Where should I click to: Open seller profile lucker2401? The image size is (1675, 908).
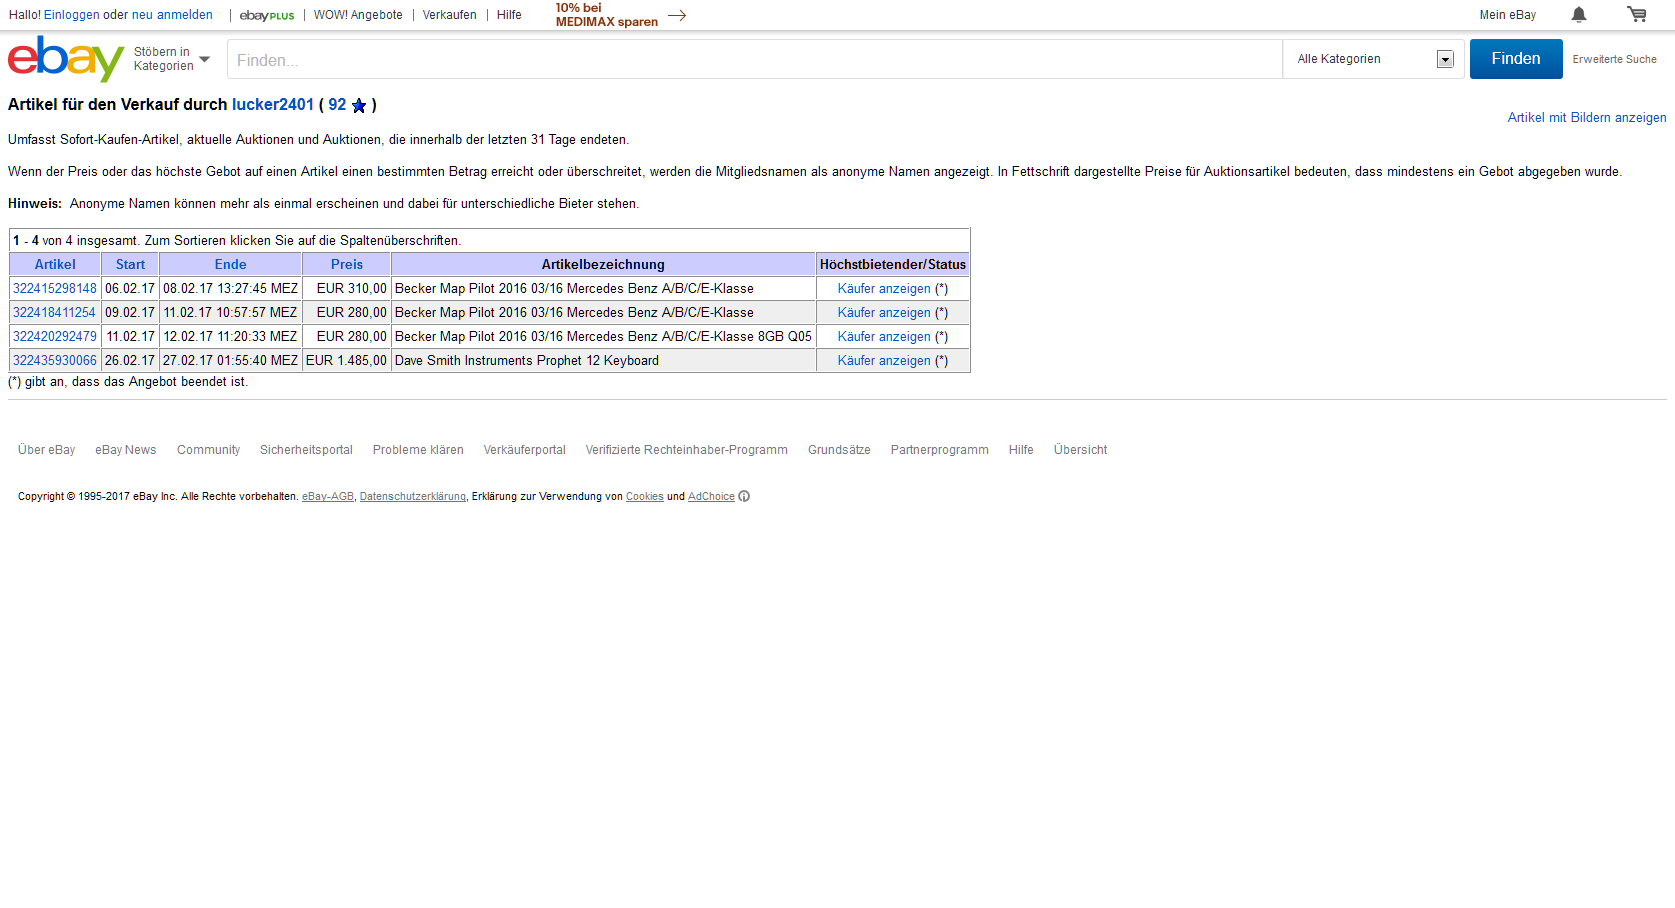point(272,105)
